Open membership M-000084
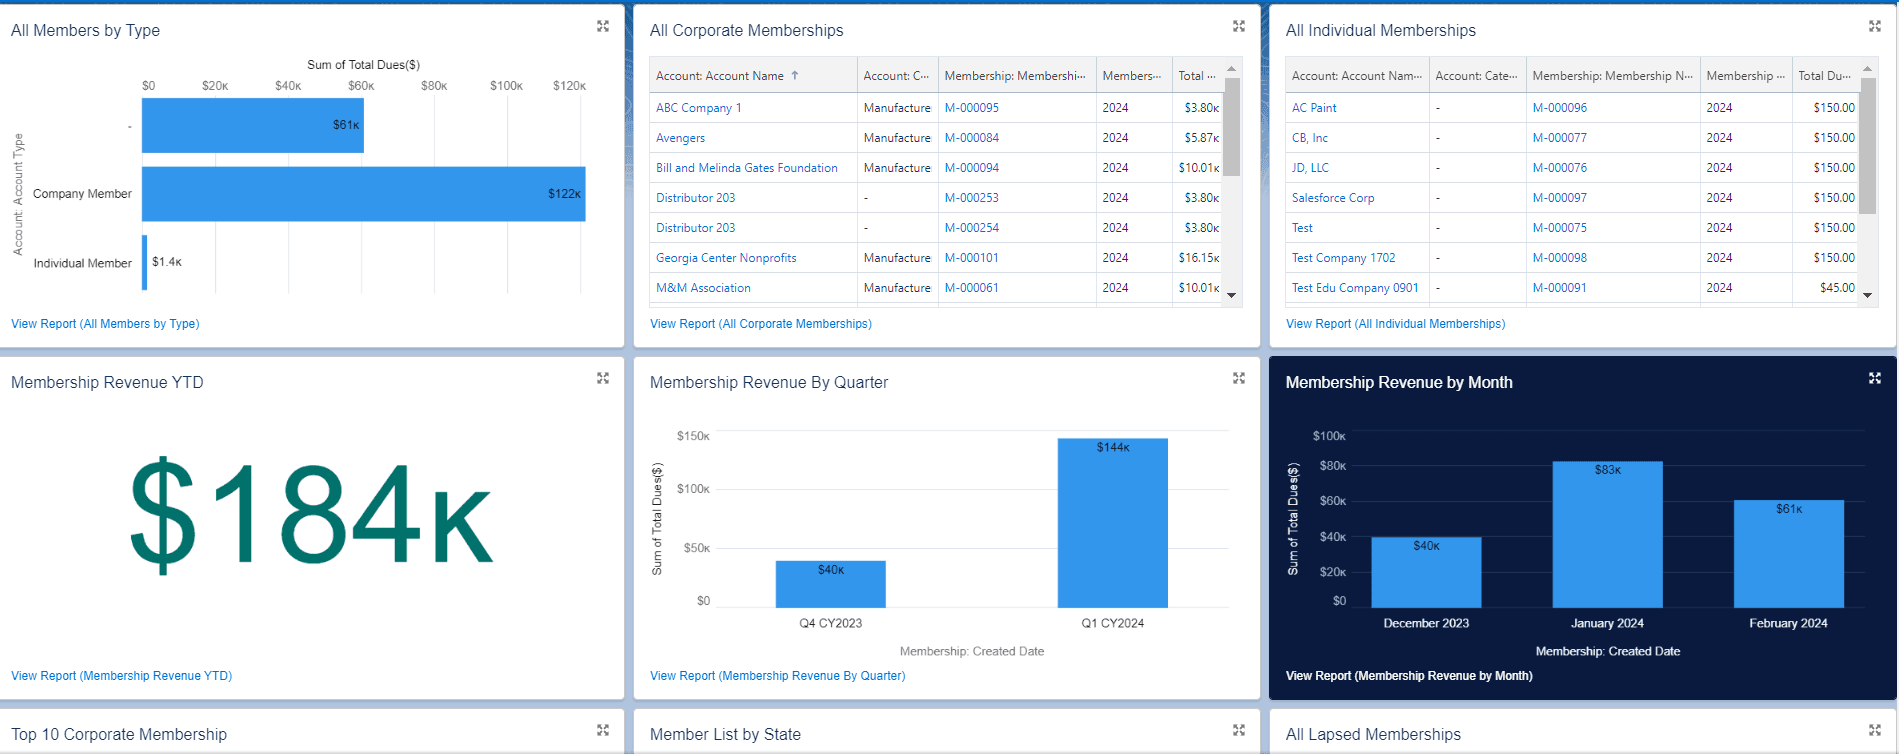Screen dimensions: 1899x754 972,138
